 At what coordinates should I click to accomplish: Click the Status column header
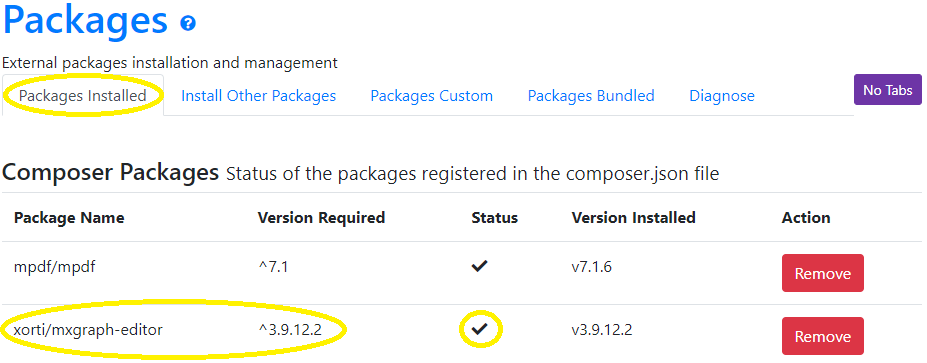point(494,218)
